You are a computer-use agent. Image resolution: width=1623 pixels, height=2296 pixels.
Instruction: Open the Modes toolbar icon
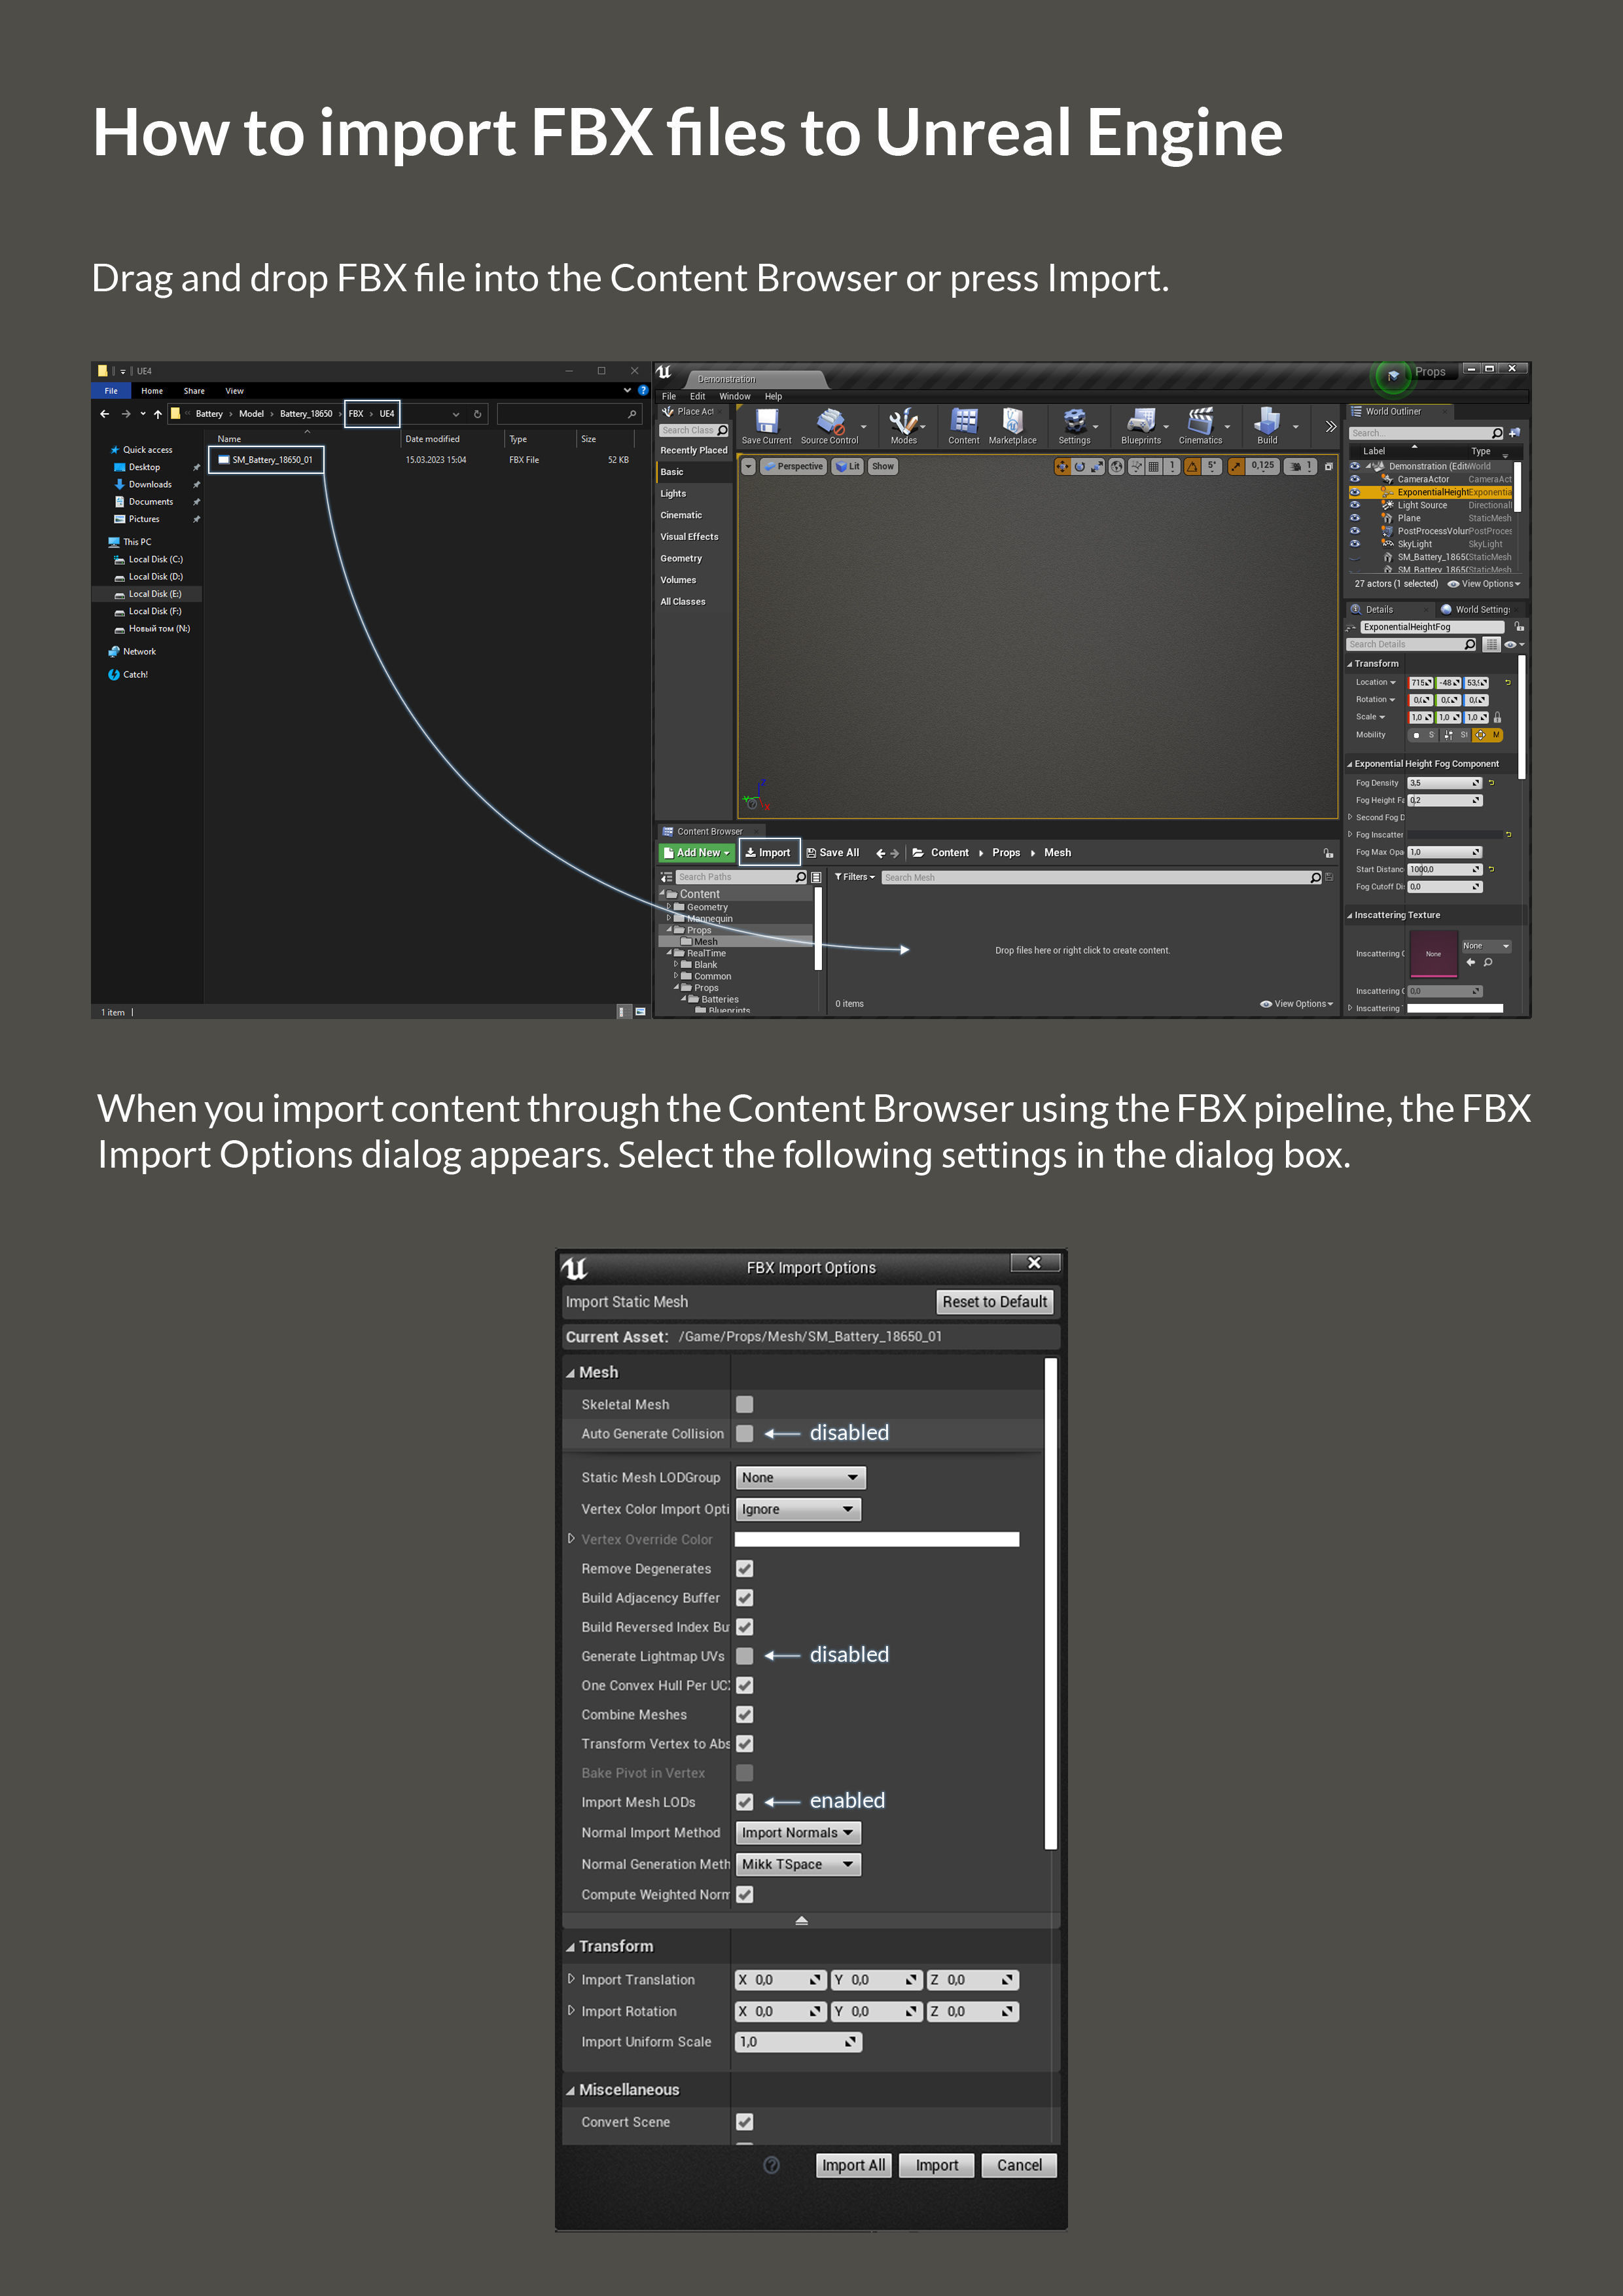903,422
